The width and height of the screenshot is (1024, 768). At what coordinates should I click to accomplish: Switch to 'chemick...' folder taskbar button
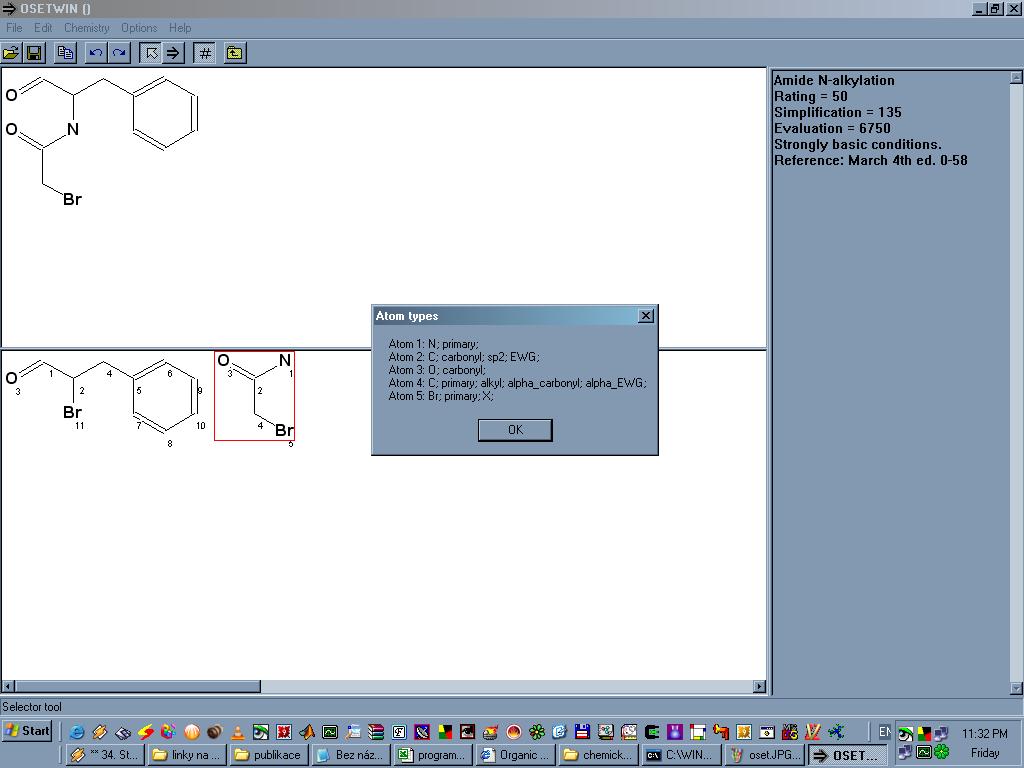coord(598,755)
